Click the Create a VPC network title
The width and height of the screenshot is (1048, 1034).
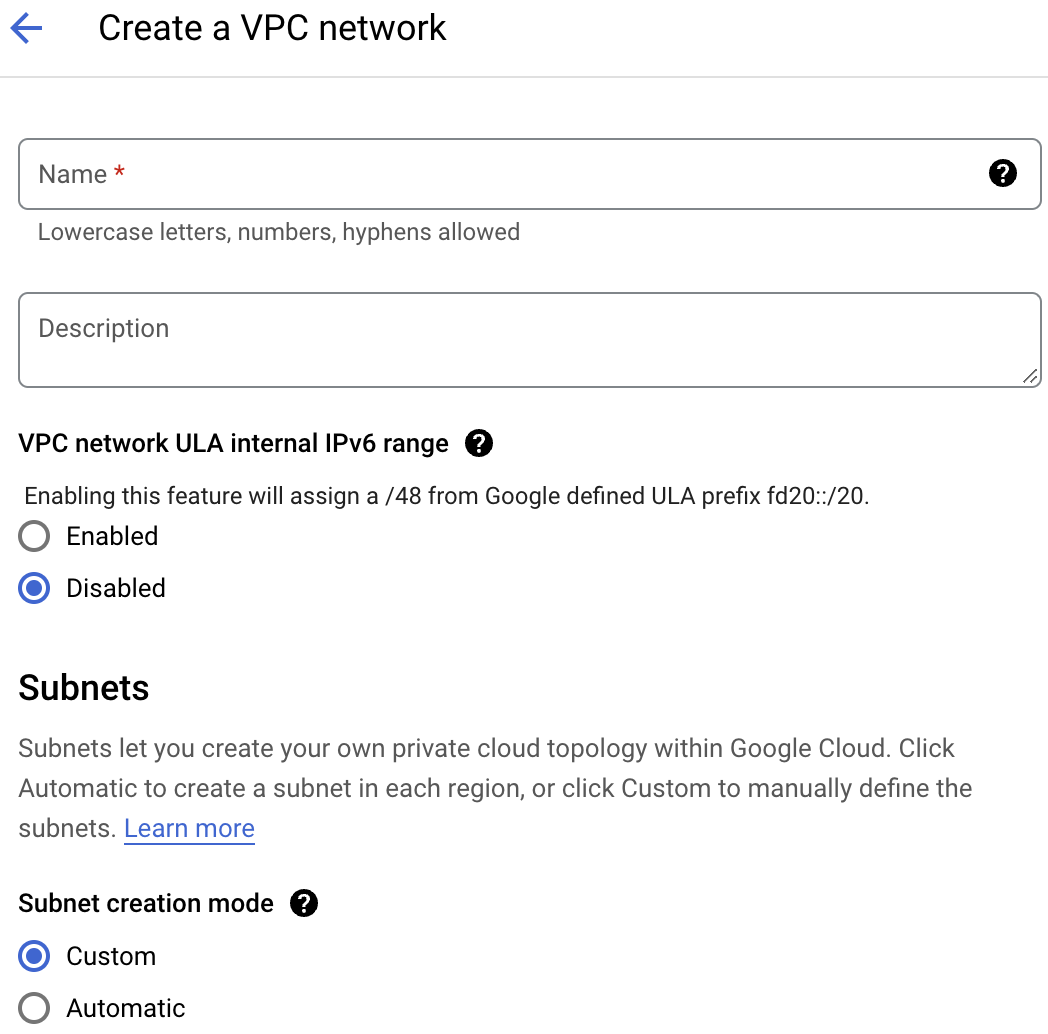(271, 28)
